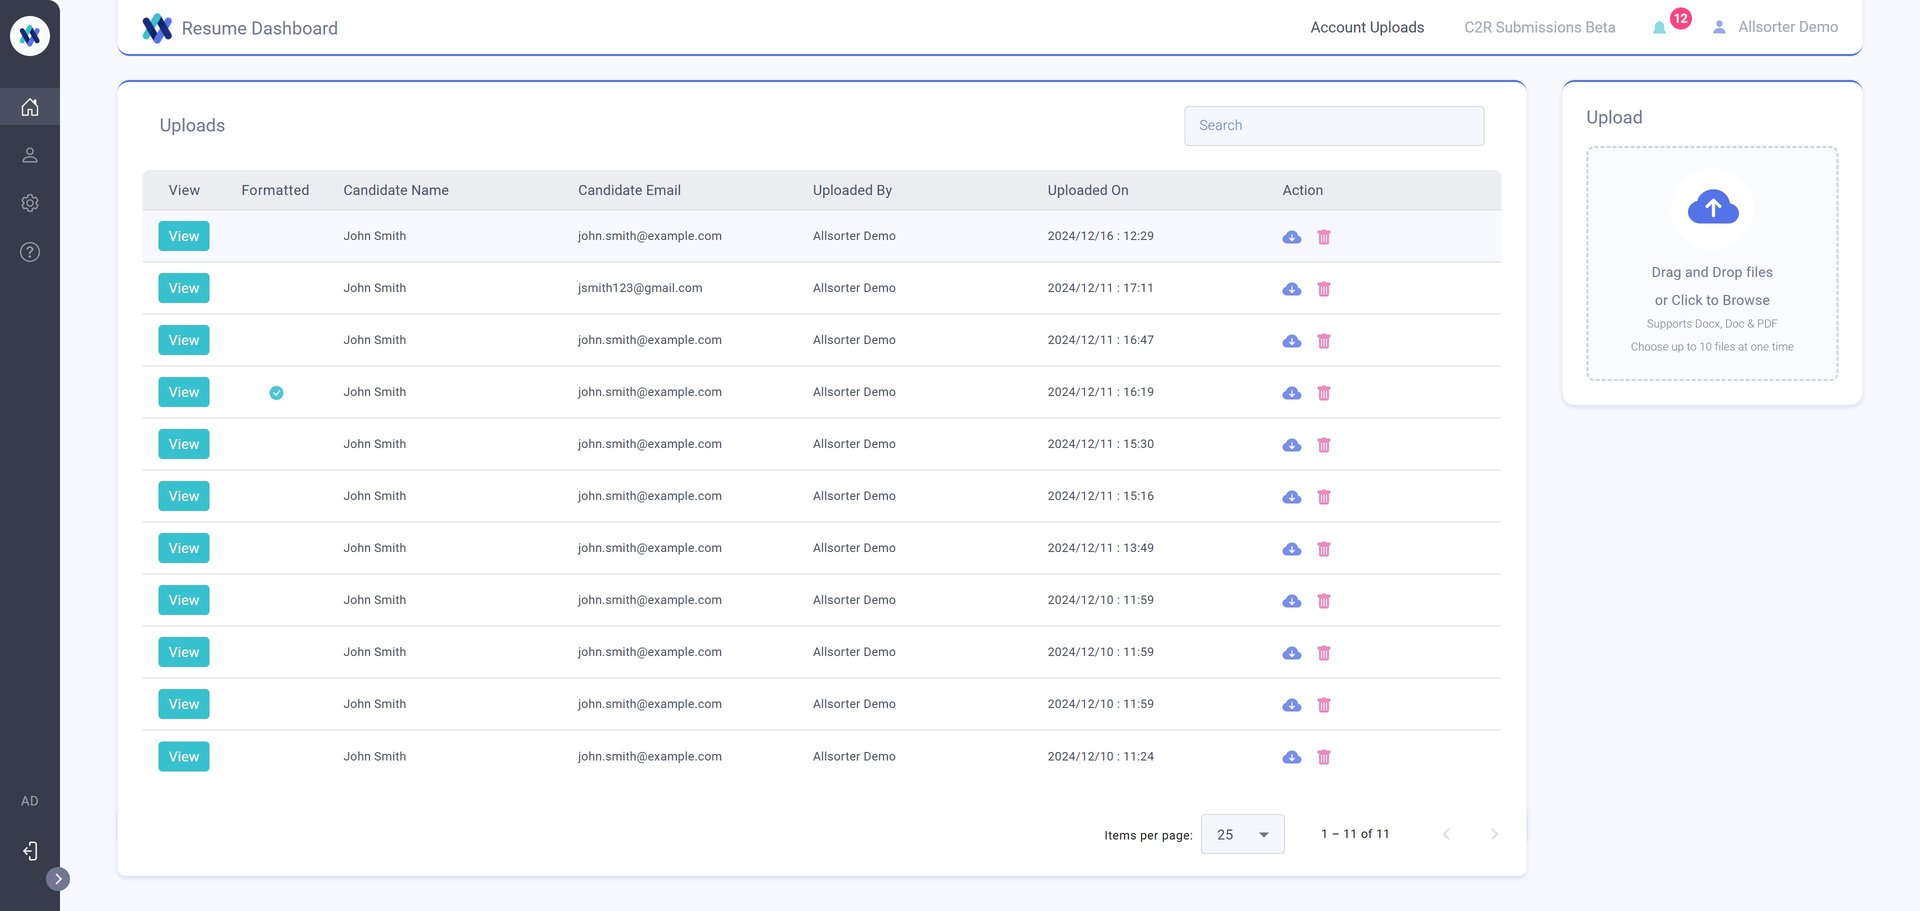Download the resume uploaded 2024/12/16 12:29
This screenshot has height=911, width=1920.
point(1292,237)
